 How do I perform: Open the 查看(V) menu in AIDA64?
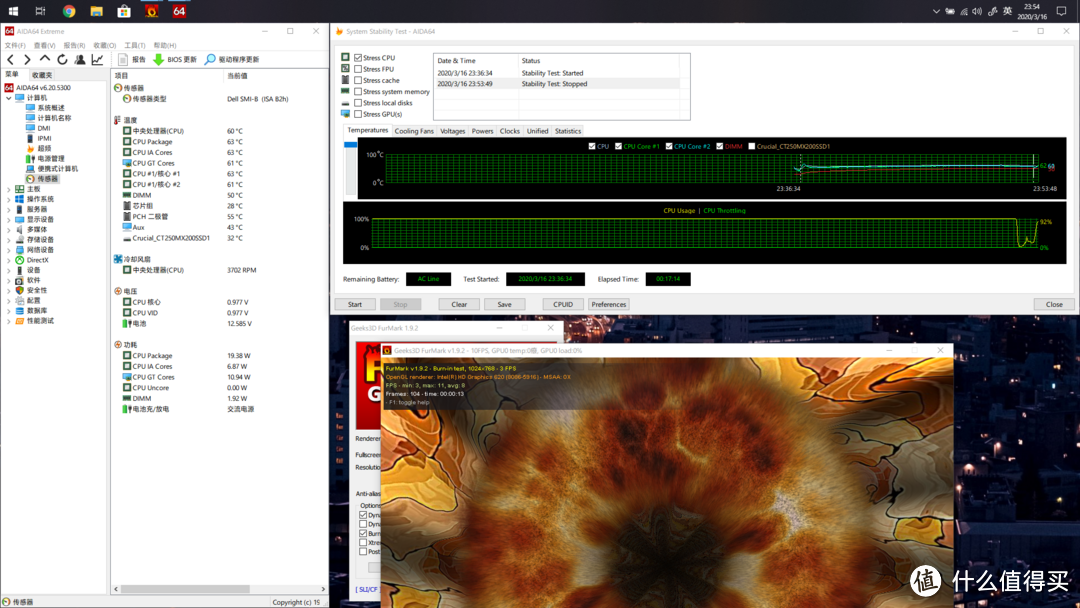pos(44,45)
